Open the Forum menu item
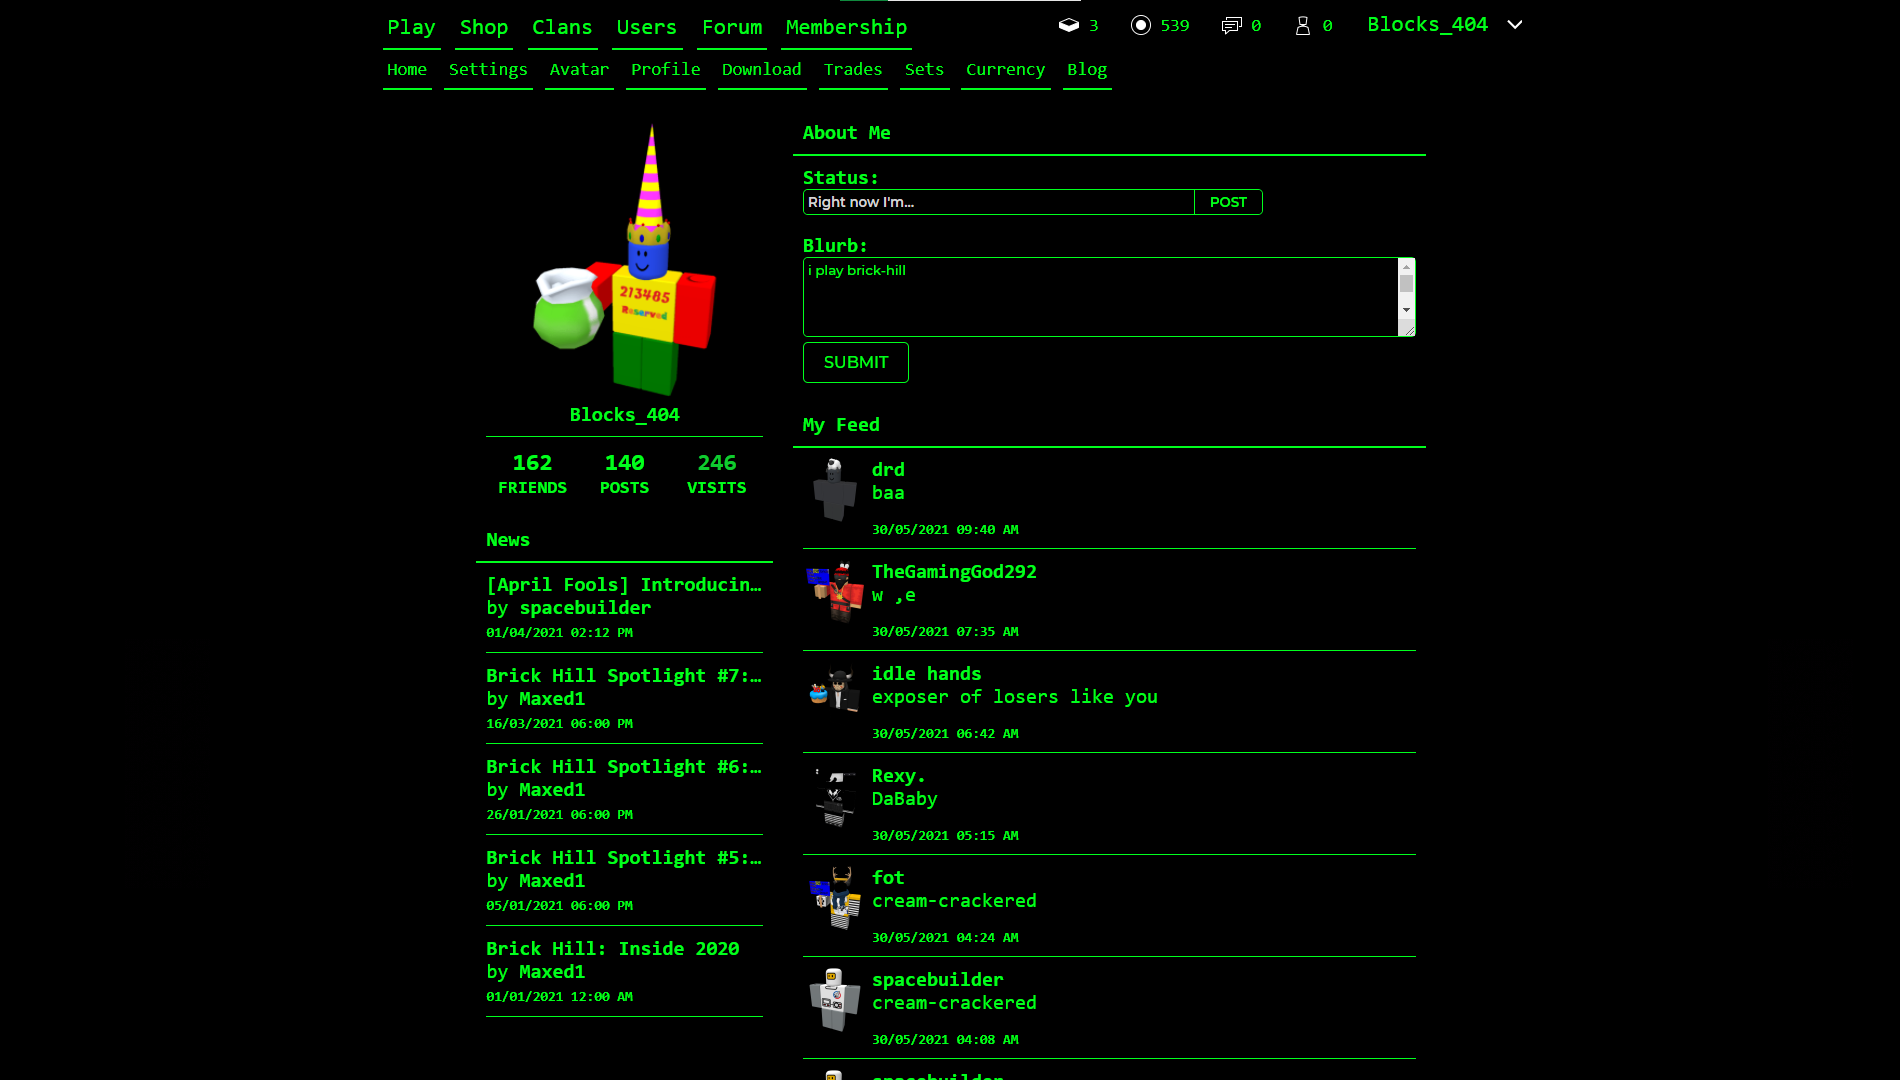The height and width of the screenshot is (1080, 1900). point(731,28)
